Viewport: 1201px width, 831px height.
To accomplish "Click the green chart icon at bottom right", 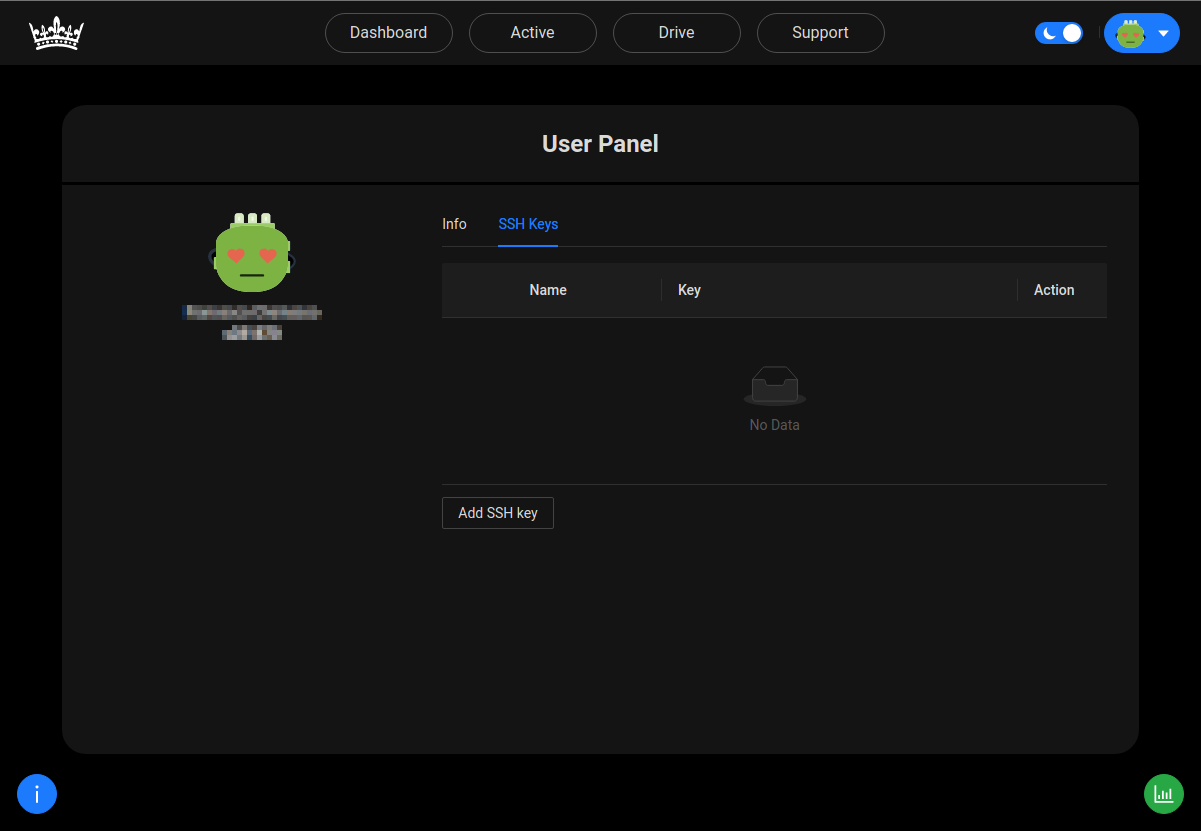I will tap(1163, 793).
